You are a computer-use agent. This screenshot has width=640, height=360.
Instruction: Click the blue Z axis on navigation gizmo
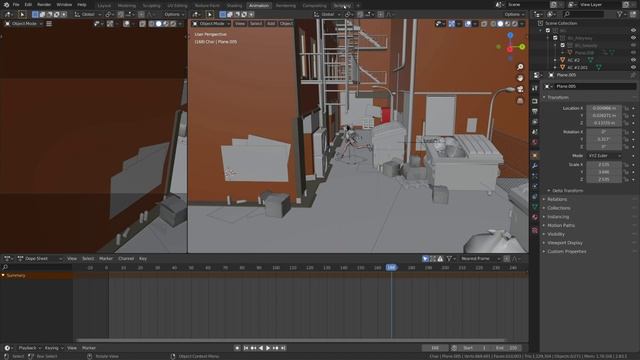click(x=510, y=36)
